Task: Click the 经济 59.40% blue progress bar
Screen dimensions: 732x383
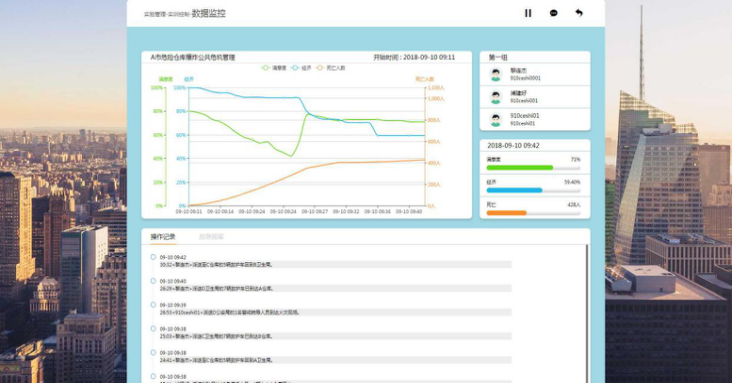Action: (533, 190)
